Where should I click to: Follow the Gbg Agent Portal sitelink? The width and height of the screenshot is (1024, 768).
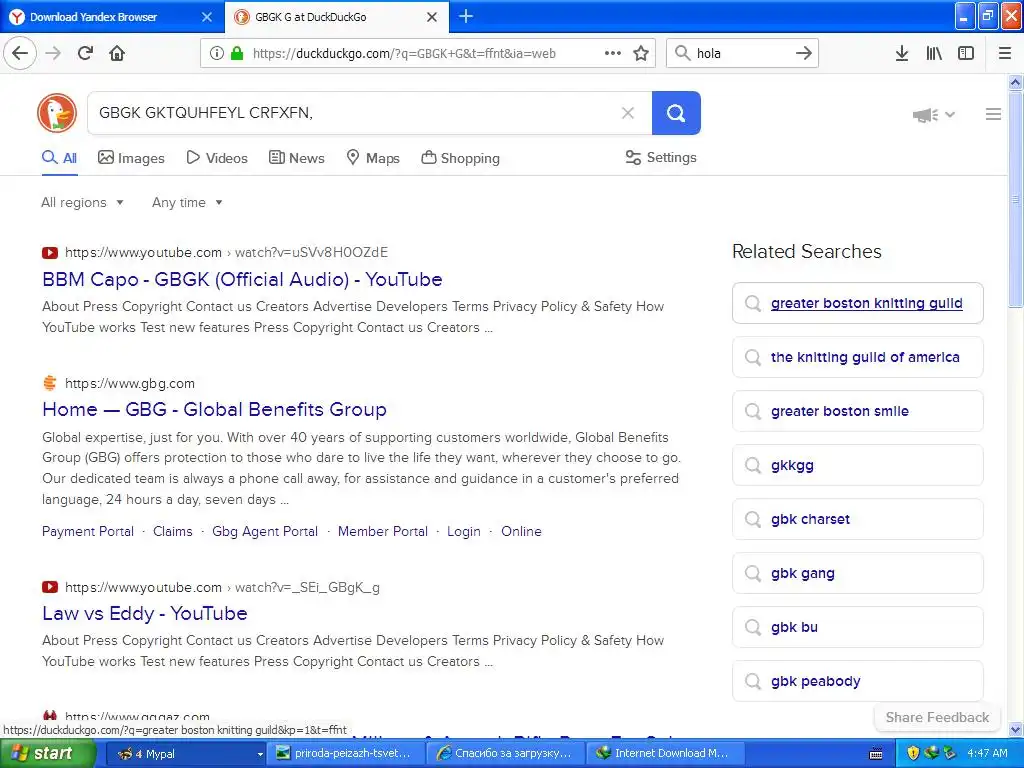(x=265, y=532)
